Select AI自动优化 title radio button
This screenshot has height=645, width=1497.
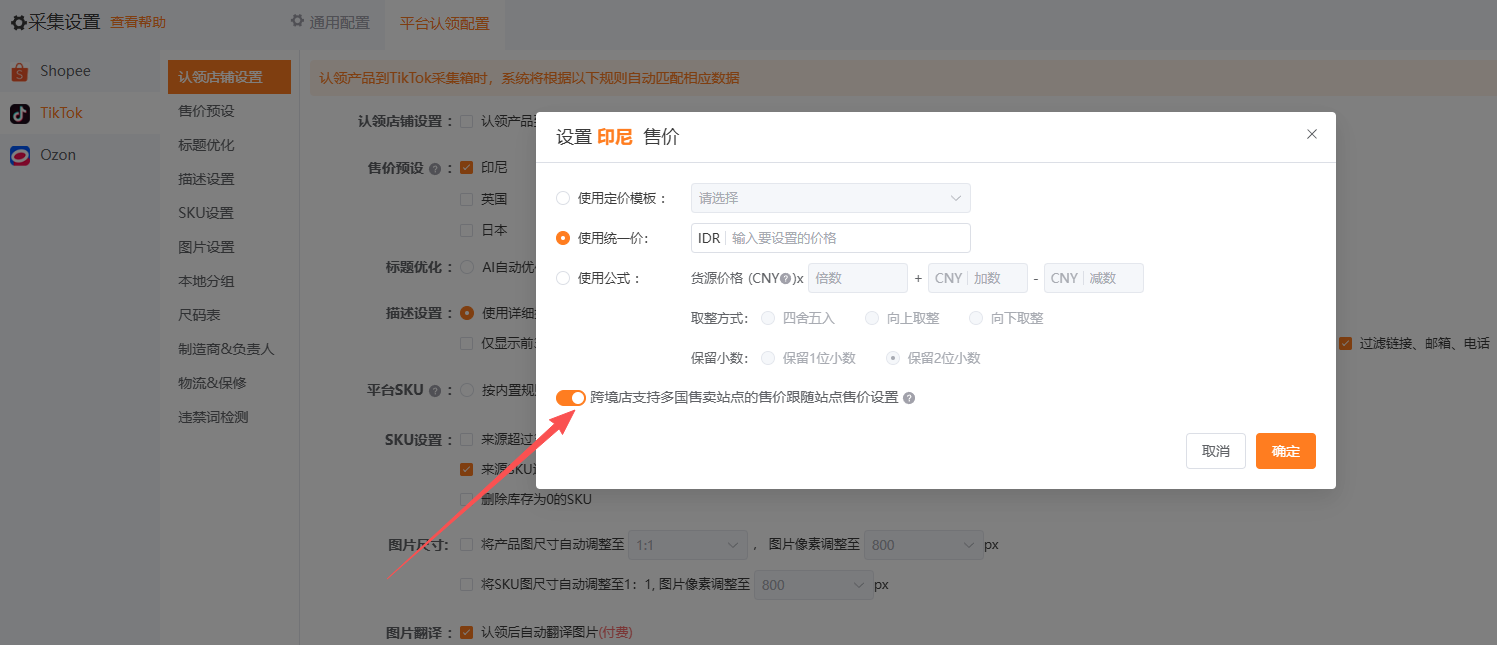point(466,267)
